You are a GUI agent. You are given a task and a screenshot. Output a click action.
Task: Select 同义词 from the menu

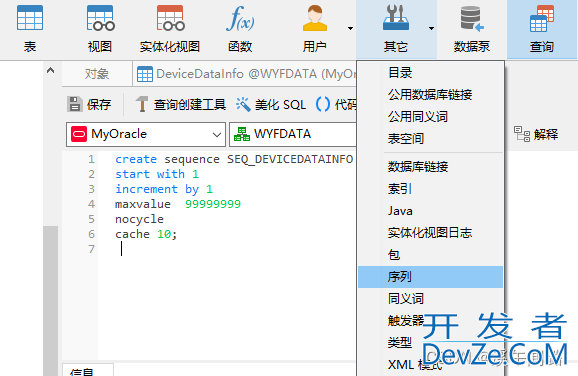click(x=431, y=299)
